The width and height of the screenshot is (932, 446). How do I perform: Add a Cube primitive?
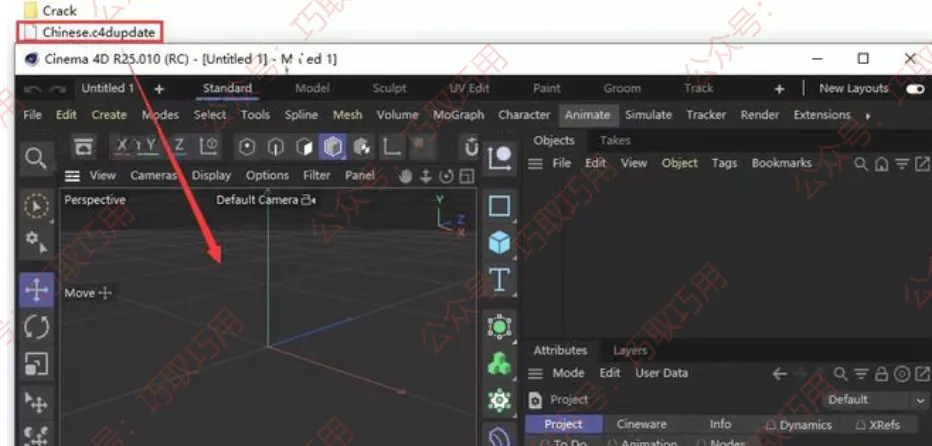click(x=499, y=243)
